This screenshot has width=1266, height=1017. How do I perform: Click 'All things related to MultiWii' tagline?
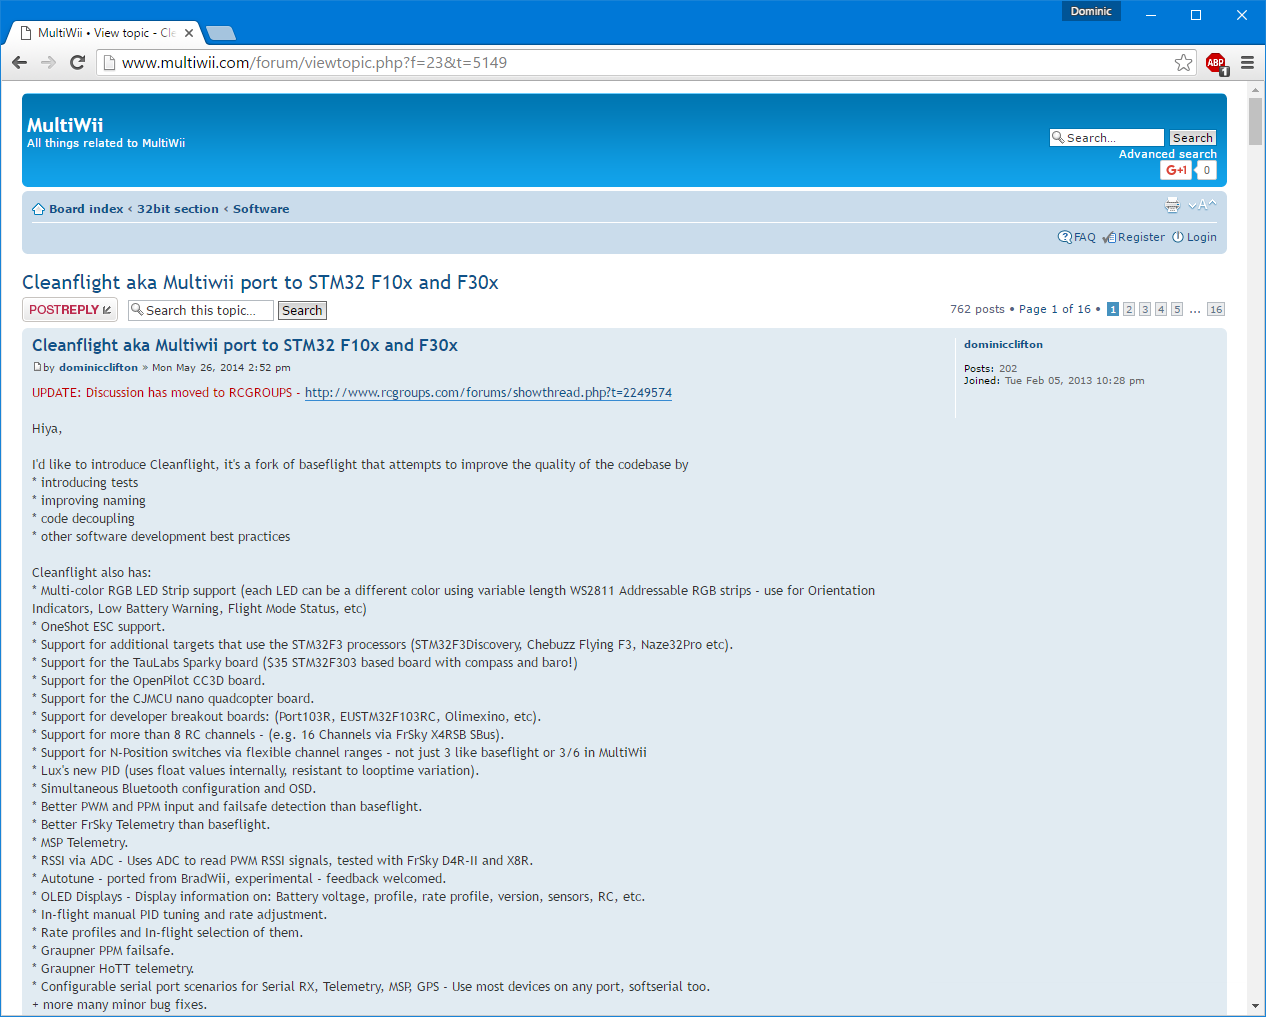click(106, 143)
